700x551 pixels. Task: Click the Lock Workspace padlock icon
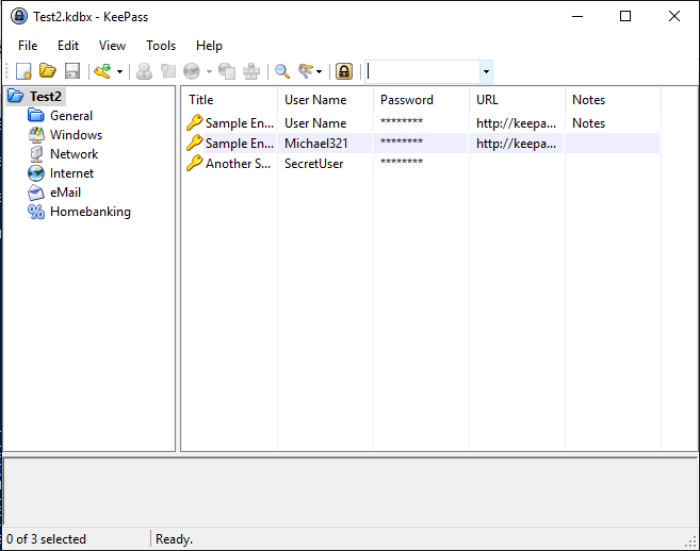click(344, 71)
